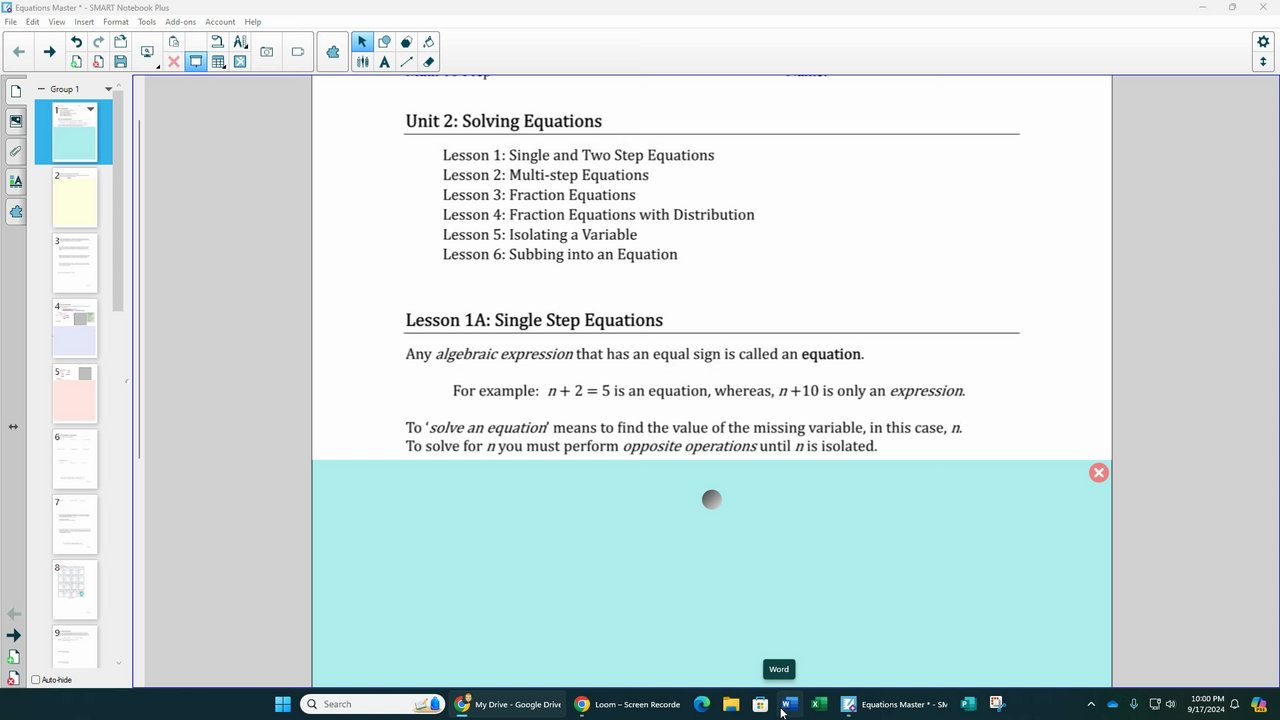Switch to My Drive Google Drive window
This screenshot has width=1280, height=720.
tap(508, 704)
